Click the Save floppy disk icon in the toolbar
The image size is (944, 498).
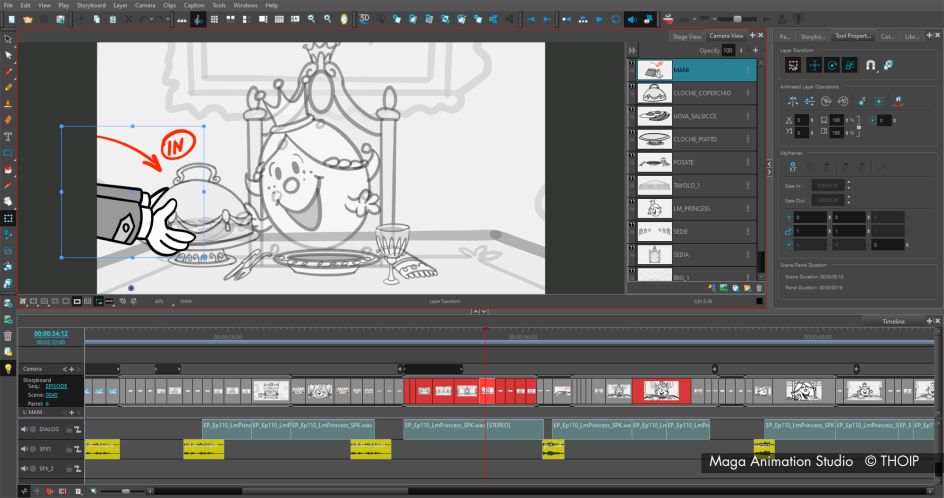60,19
